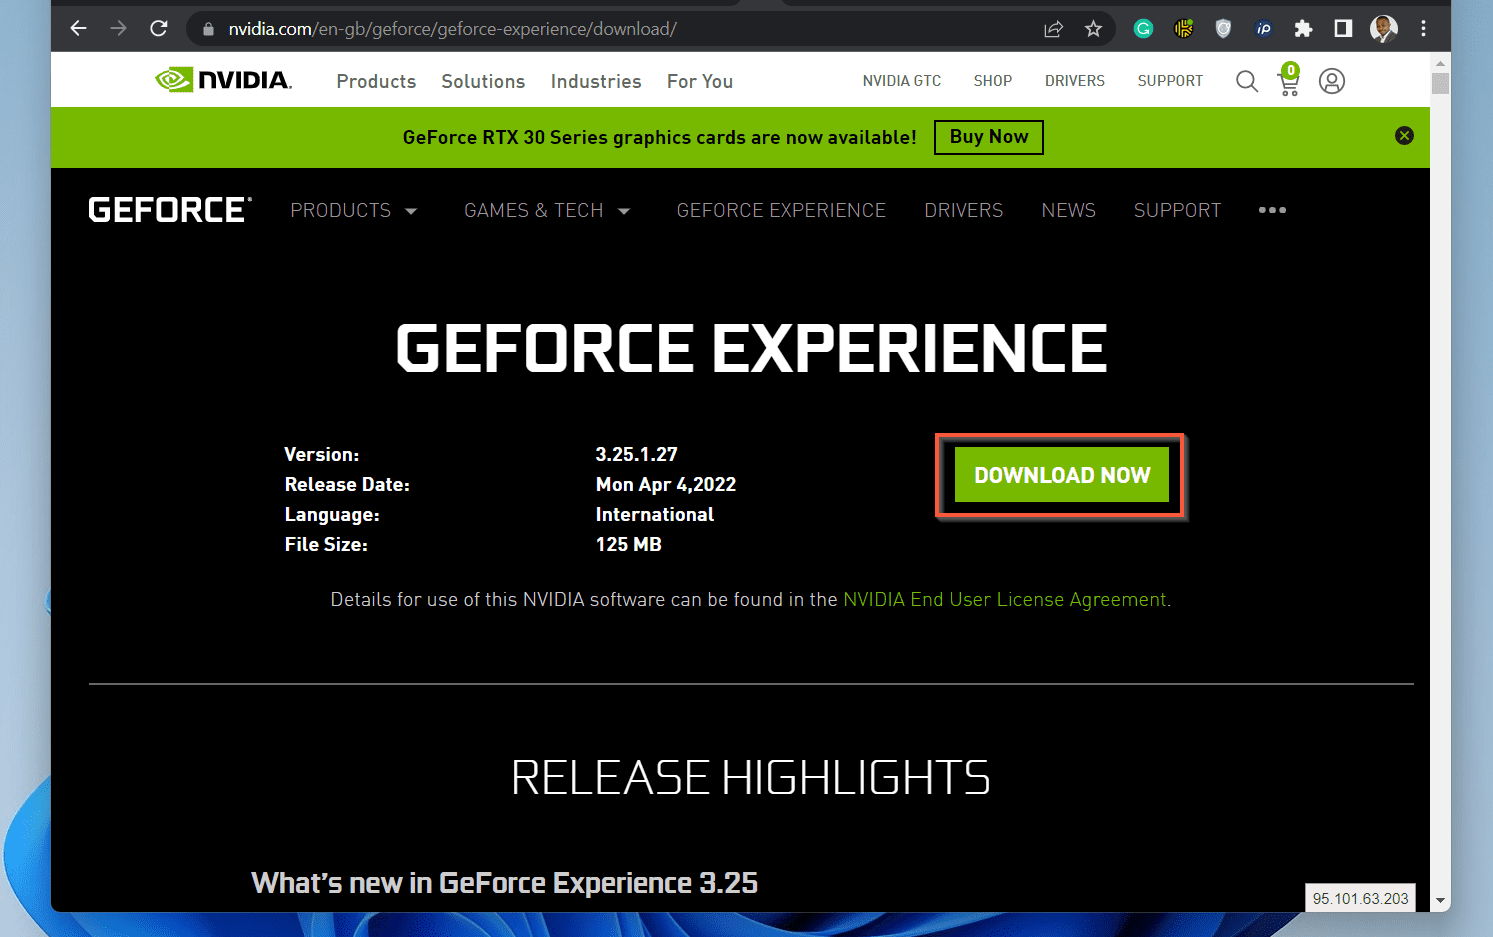
Task: Open the search icon in the NVIDIA navbar
Action: [x=1246, y=81]
